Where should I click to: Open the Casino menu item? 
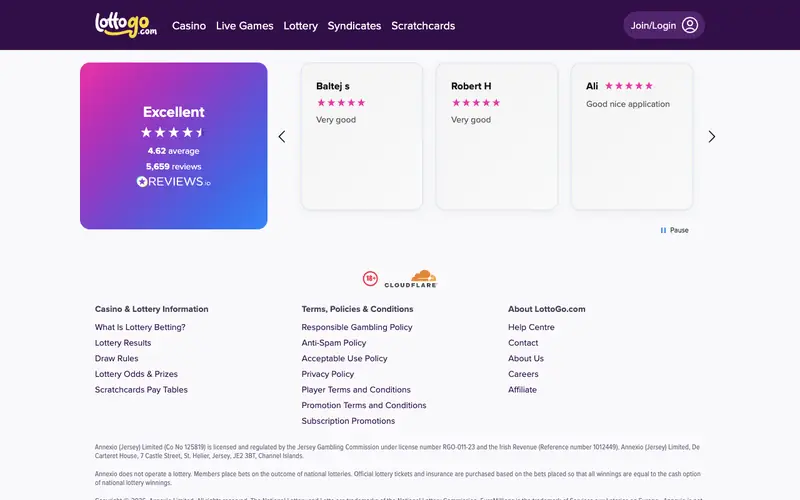pyautogui.click(x=189, y=26)
